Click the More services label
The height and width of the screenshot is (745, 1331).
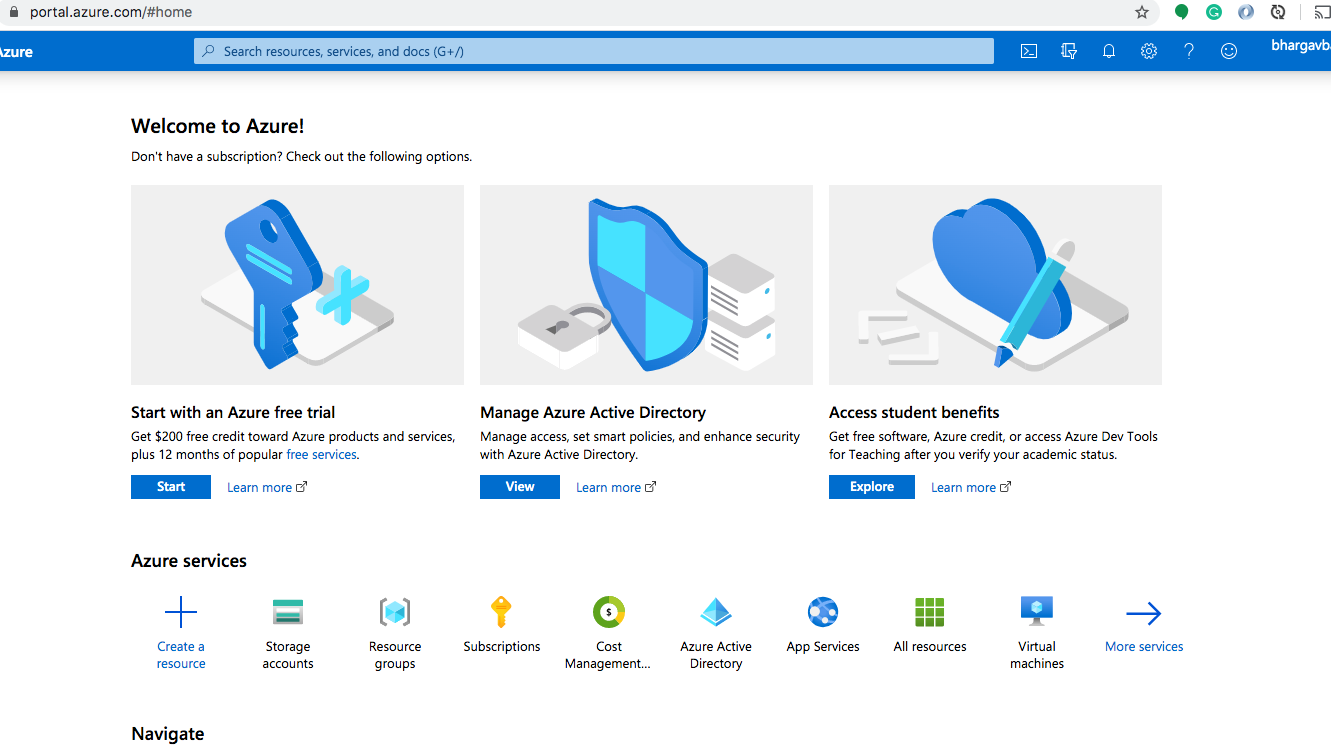coord(1144,647)
